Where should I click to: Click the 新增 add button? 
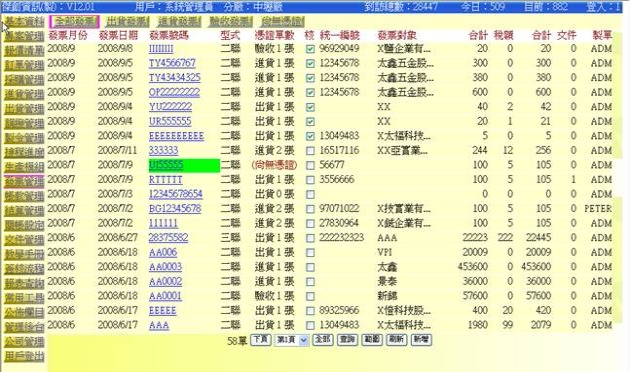[x=421, y=340]
